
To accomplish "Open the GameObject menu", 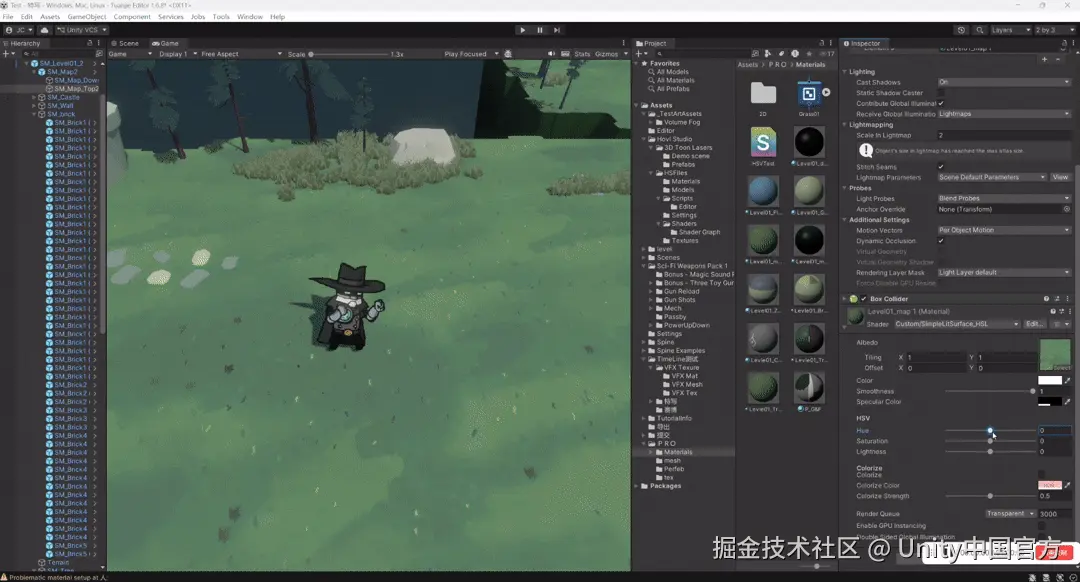I will pos(87,17).
